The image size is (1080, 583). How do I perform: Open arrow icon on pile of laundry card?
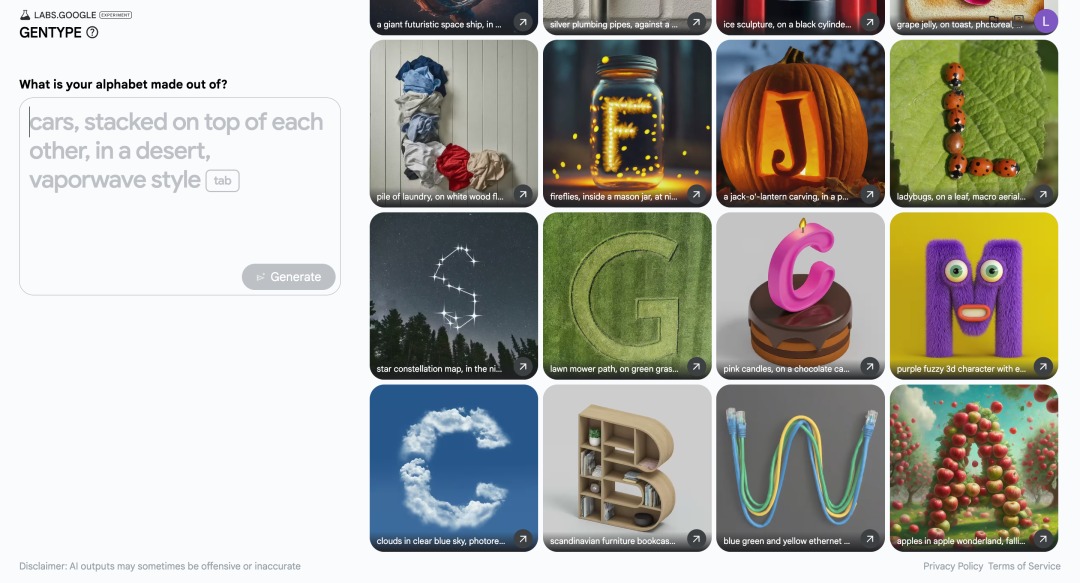point(523,194)
